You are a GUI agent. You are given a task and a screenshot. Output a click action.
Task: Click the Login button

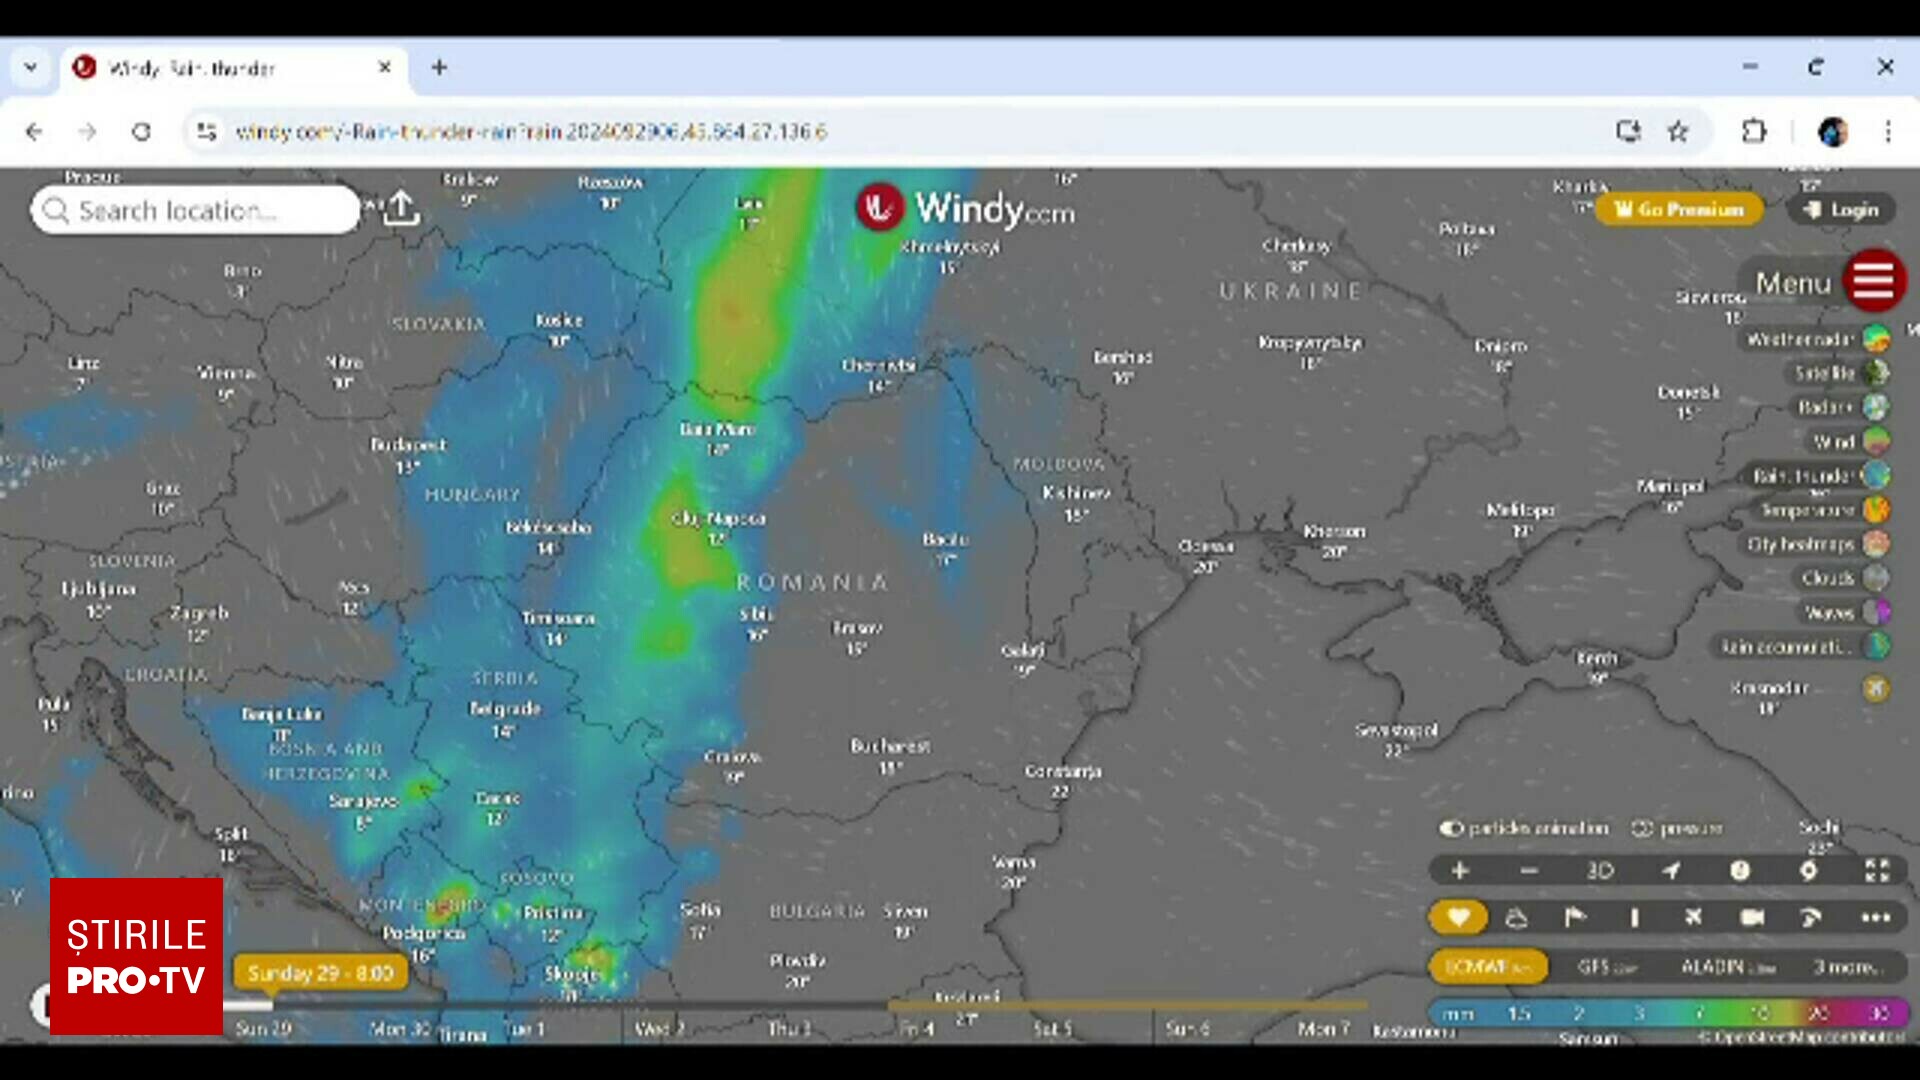(1841, 209)
